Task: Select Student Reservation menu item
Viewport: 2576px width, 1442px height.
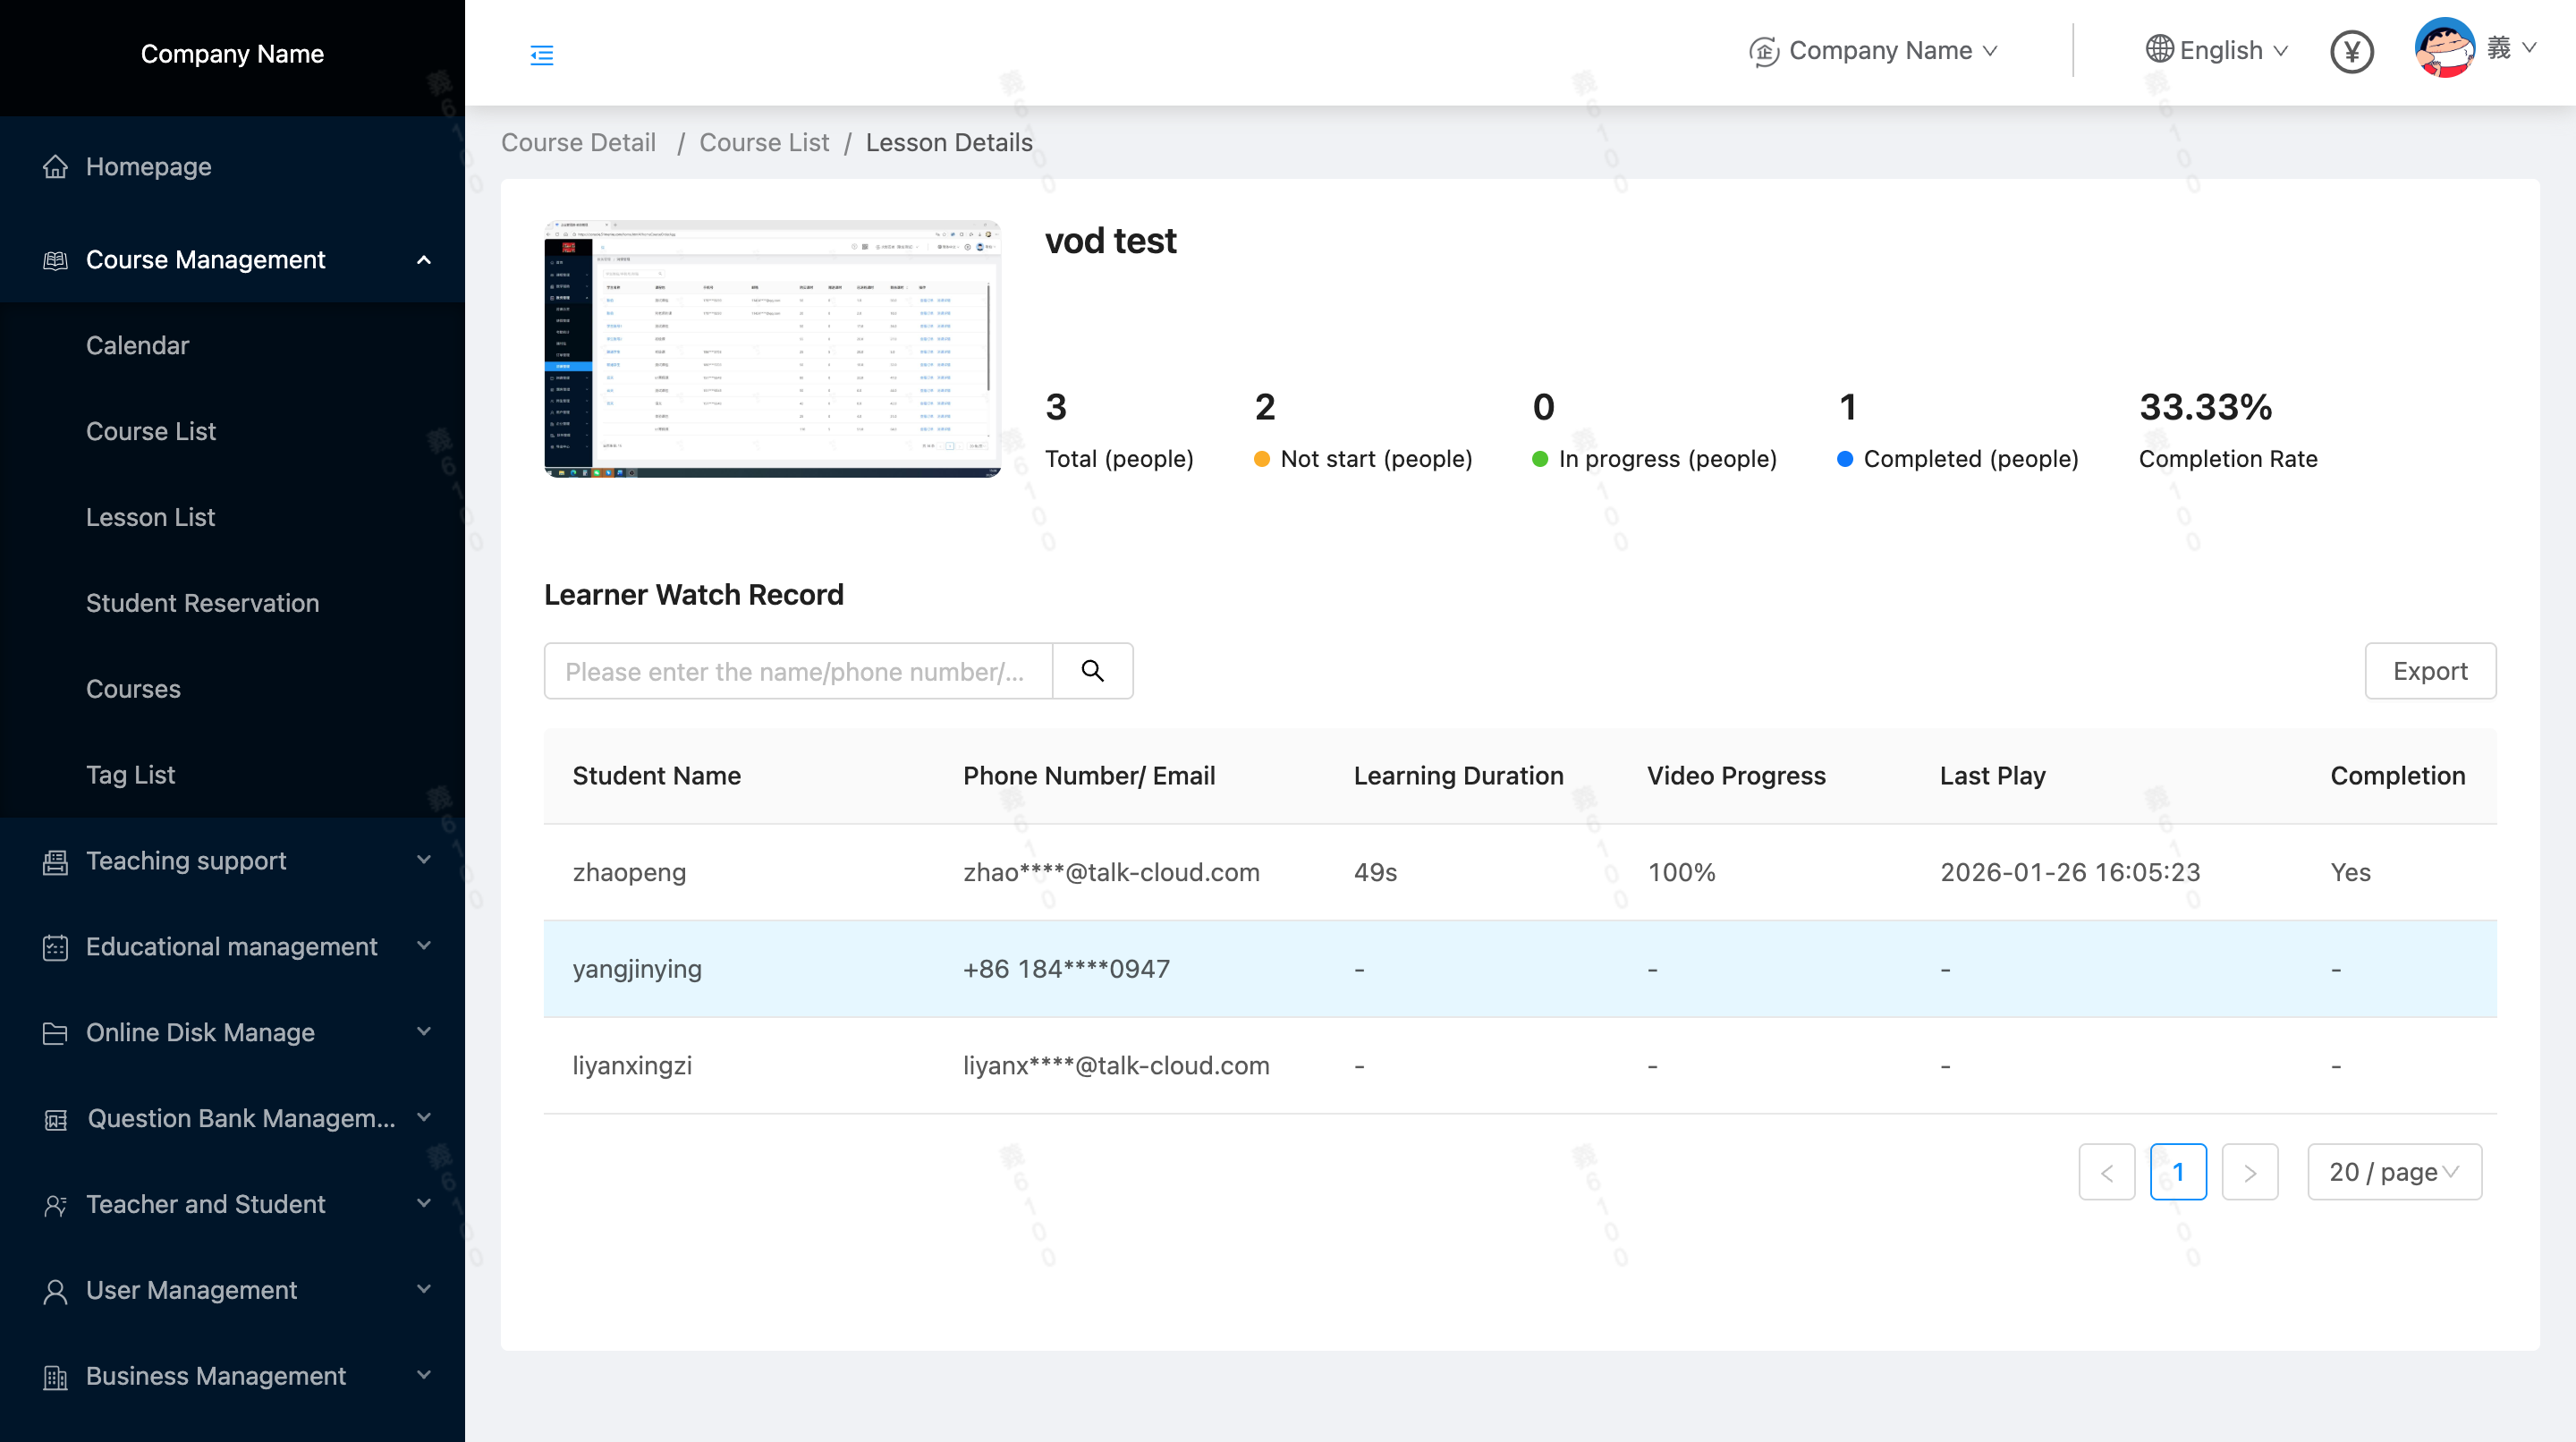Action: point(202,603)
